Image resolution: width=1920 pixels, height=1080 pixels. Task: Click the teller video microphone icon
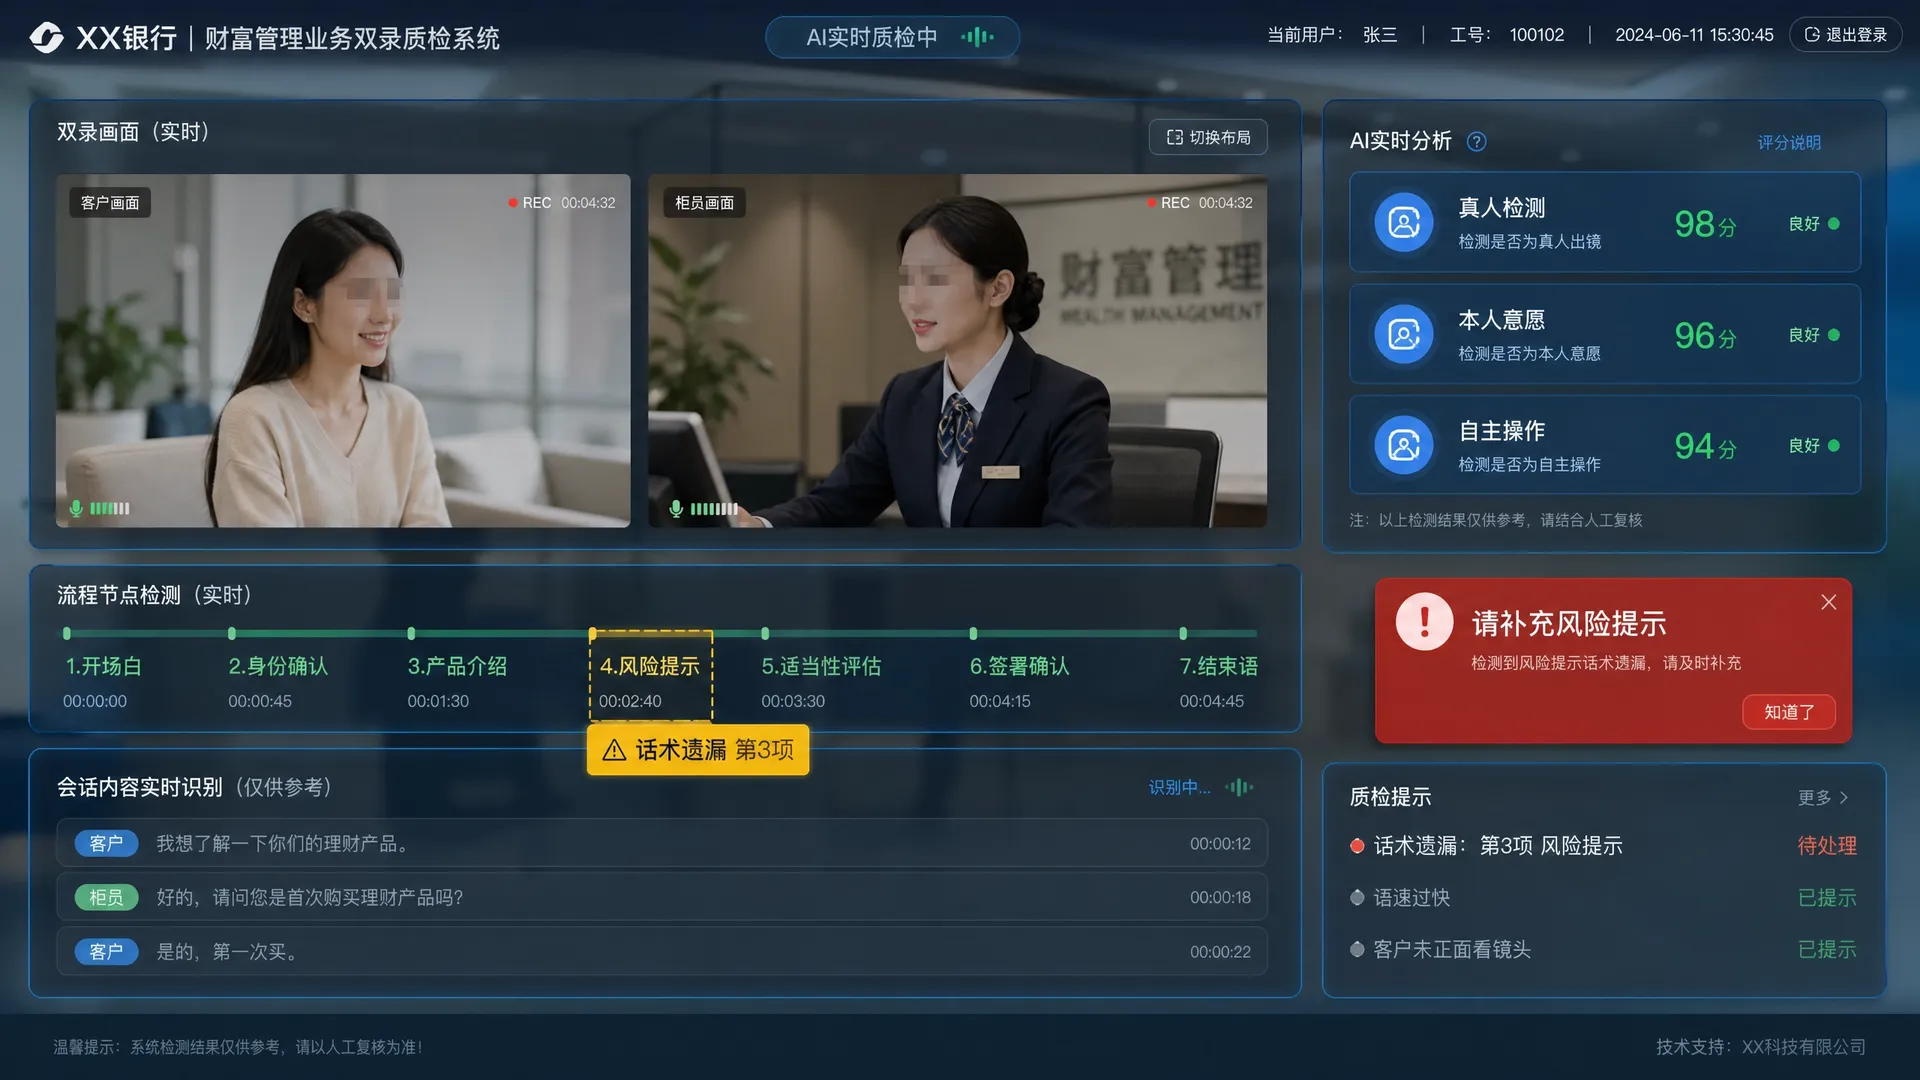[676, 508]
